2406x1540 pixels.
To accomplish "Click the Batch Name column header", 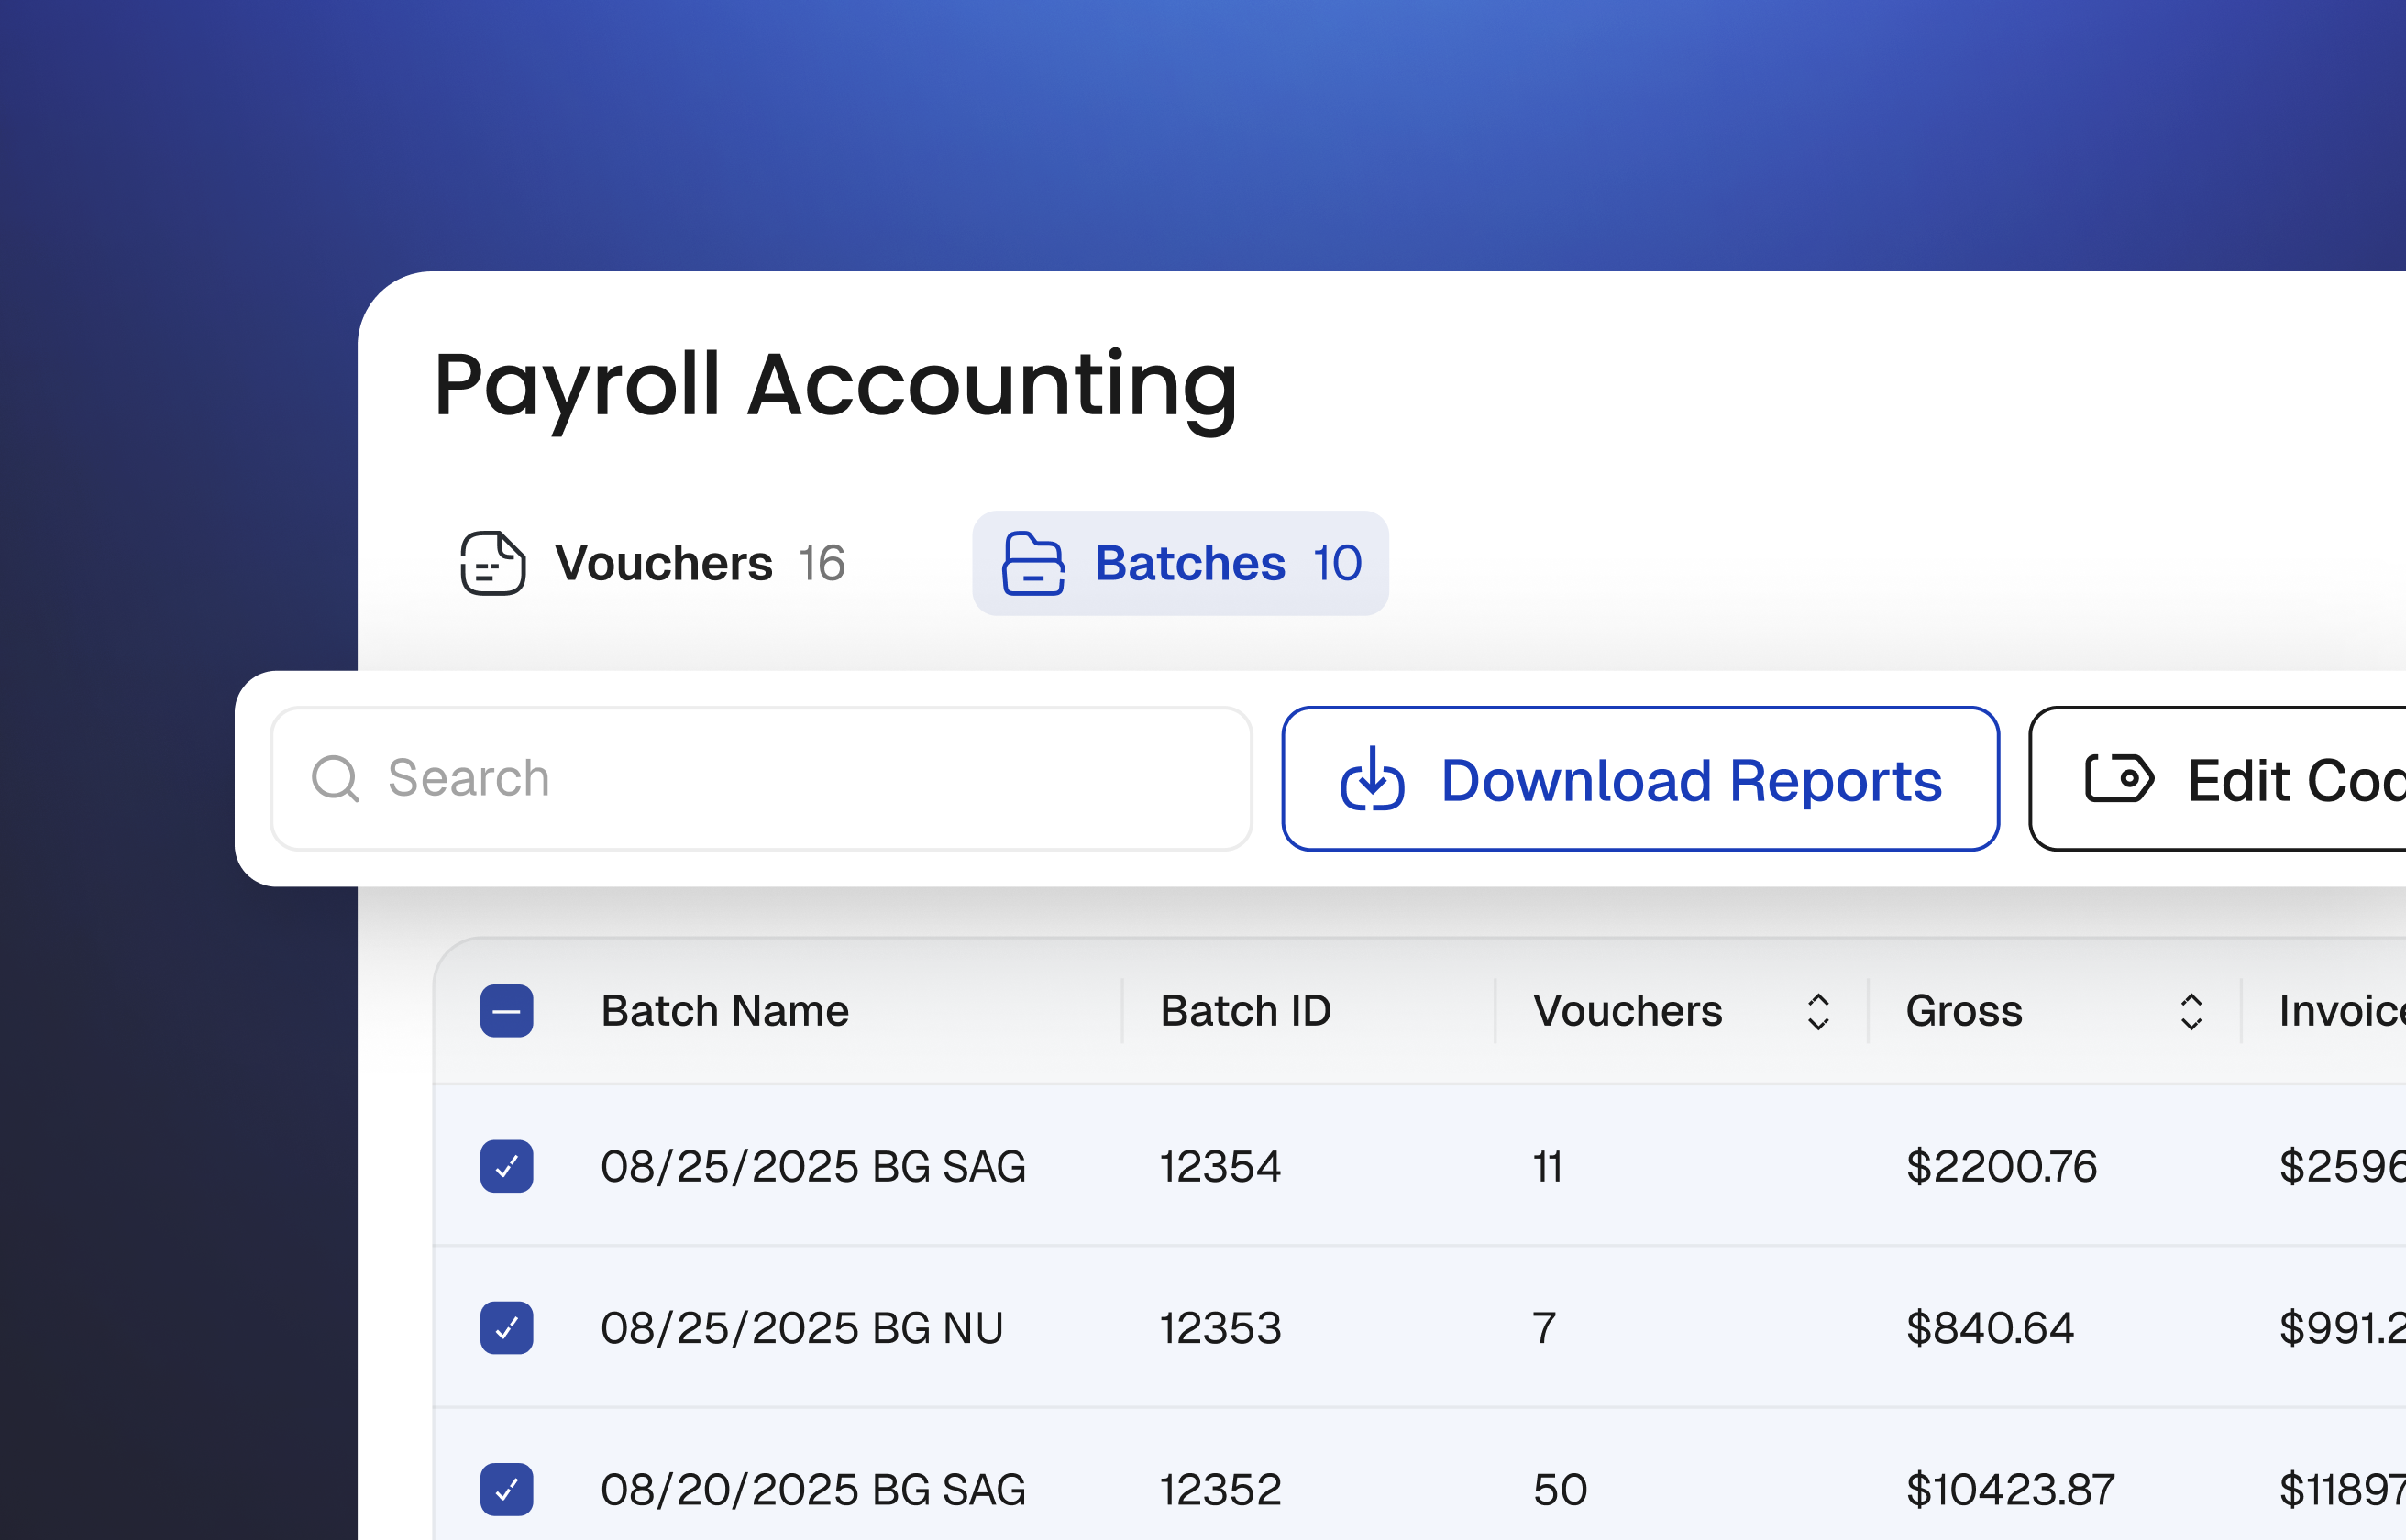I will click(725, 1011).
